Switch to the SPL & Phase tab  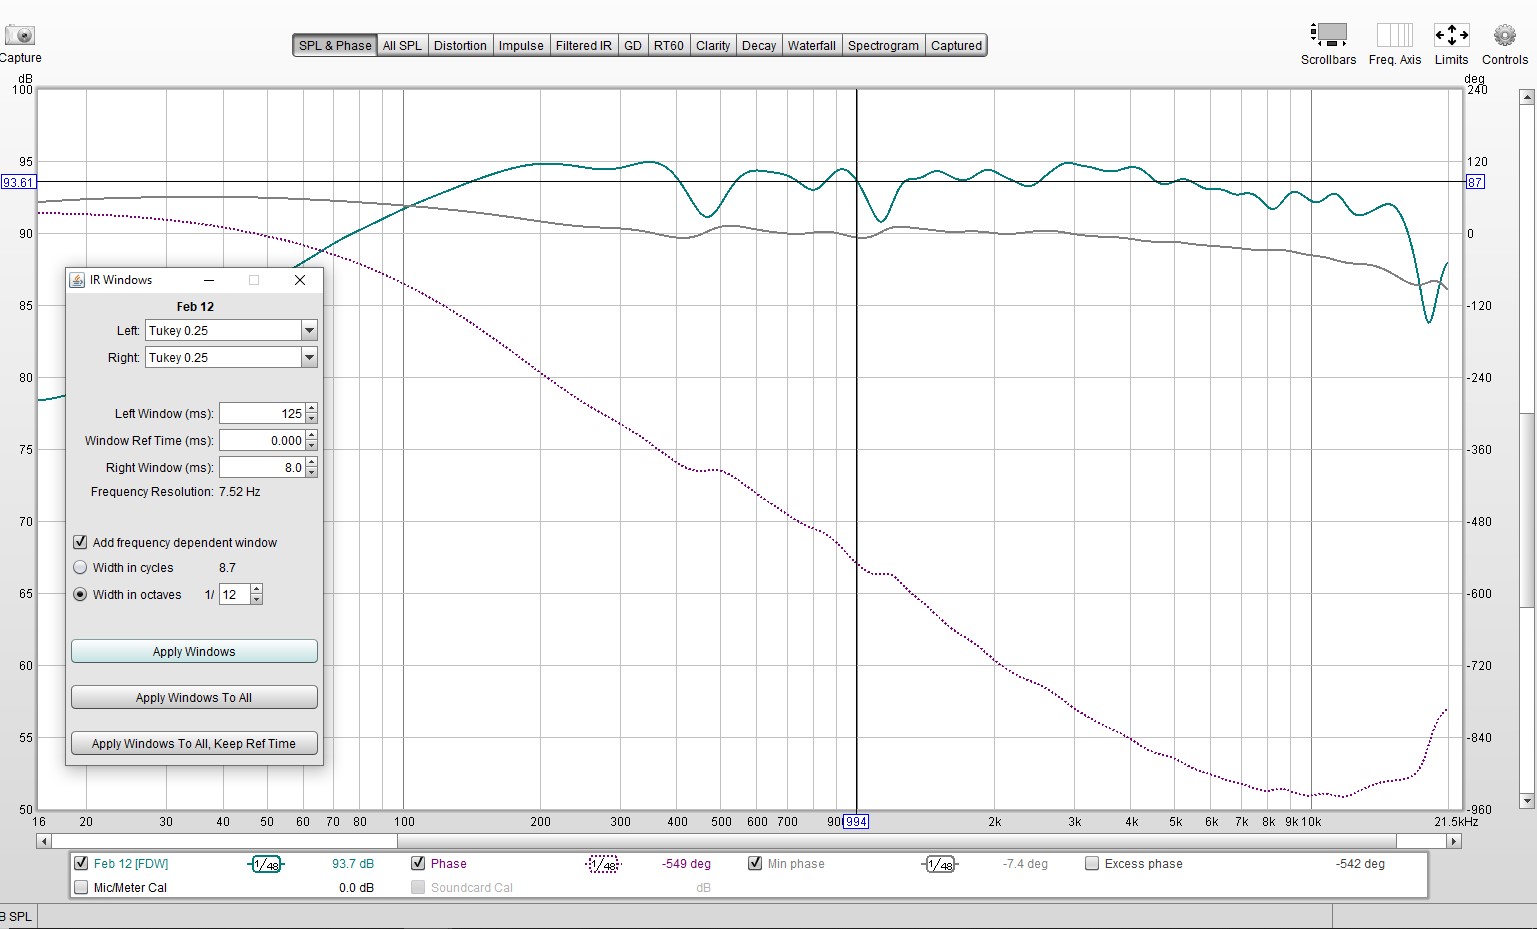[335, 45]
